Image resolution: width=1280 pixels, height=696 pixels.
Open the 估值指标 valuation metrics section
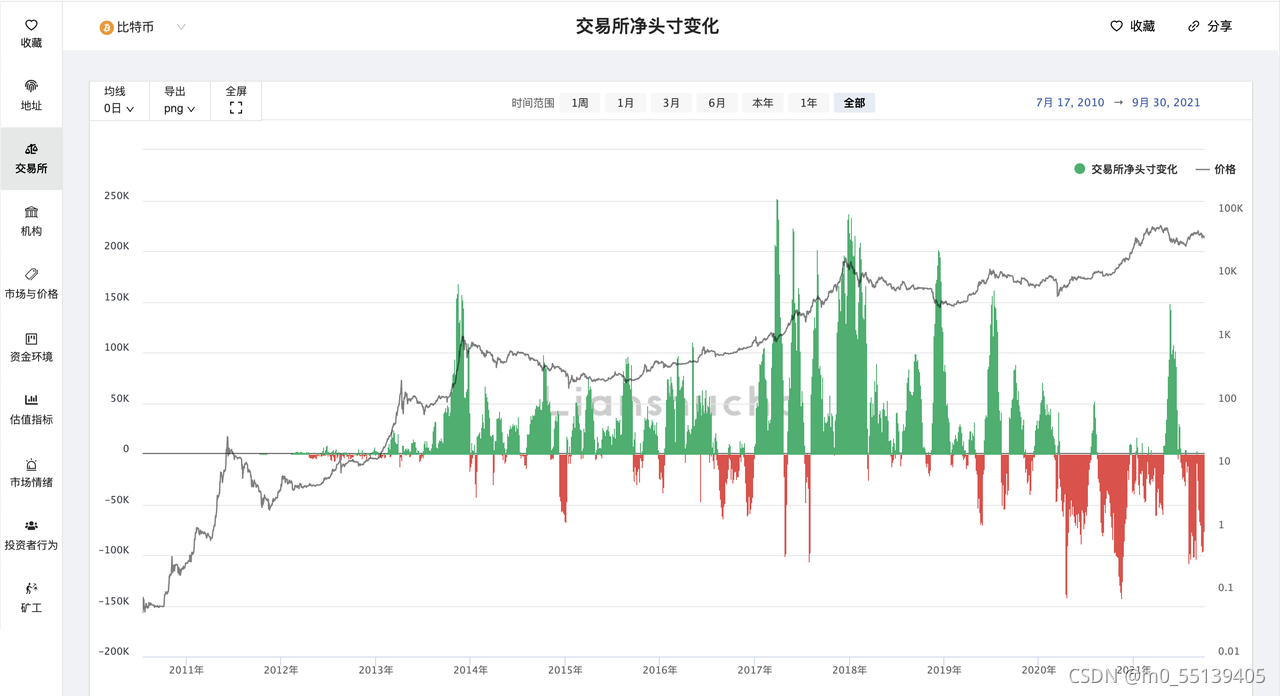coord(30,409)
